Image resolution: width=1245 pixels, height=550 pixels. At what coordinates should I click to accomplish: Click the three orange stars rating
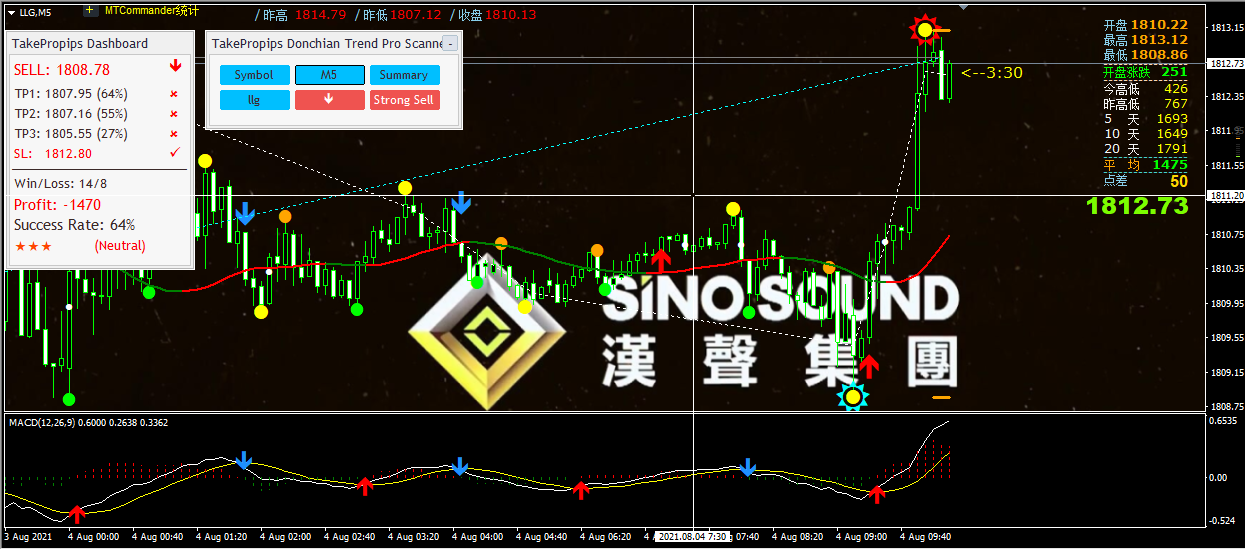[34, 246]
